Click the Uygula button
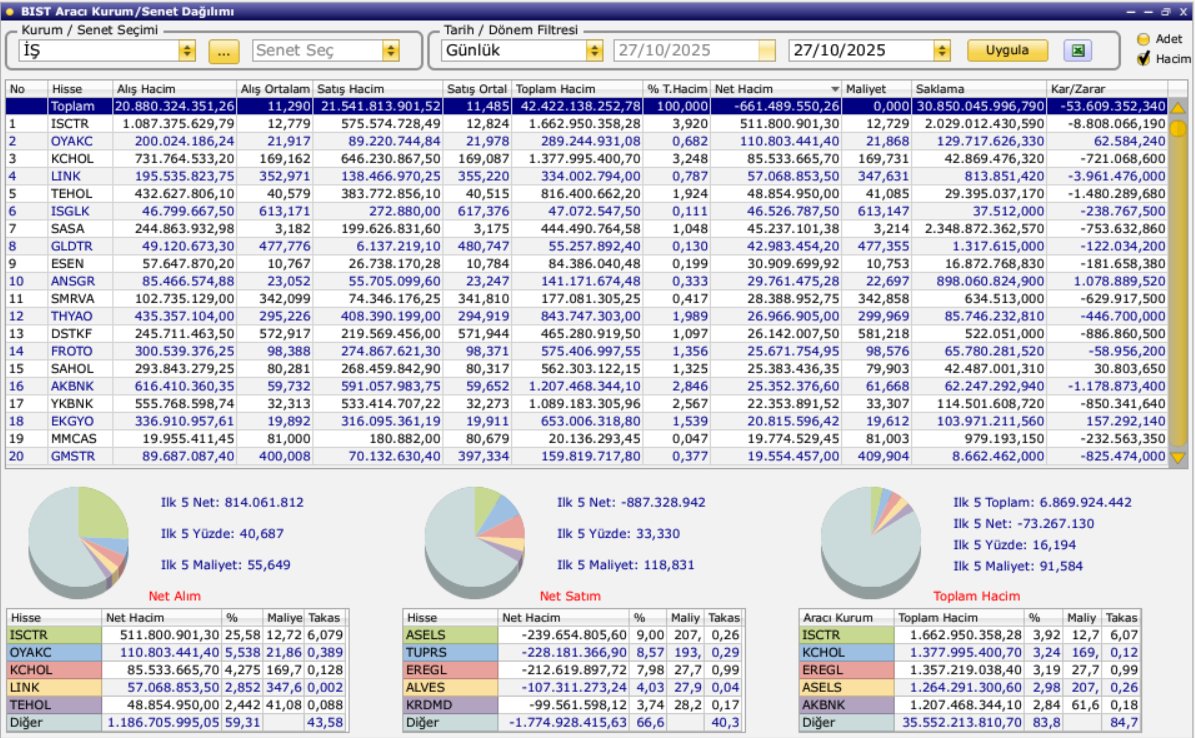Image resolution: width=1195 pixels, height=738 pixels. click(1007, 50)
